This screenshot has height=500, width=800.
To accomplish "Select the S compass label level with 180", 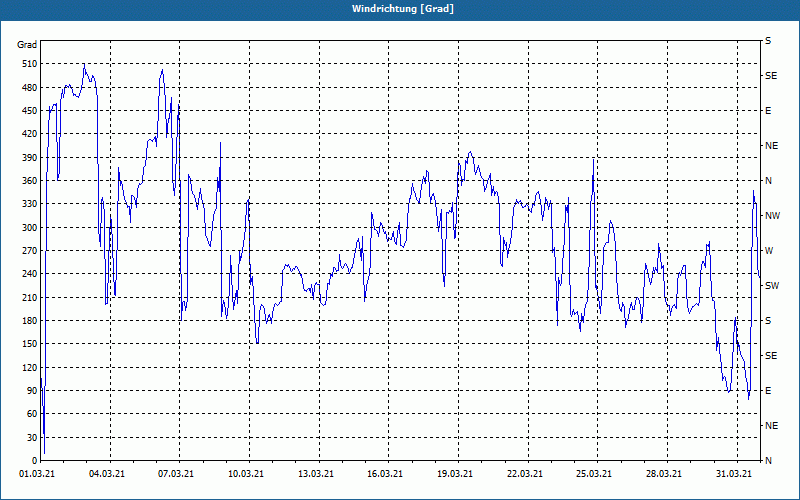I will pyautogui.click(x=768, y=321).
